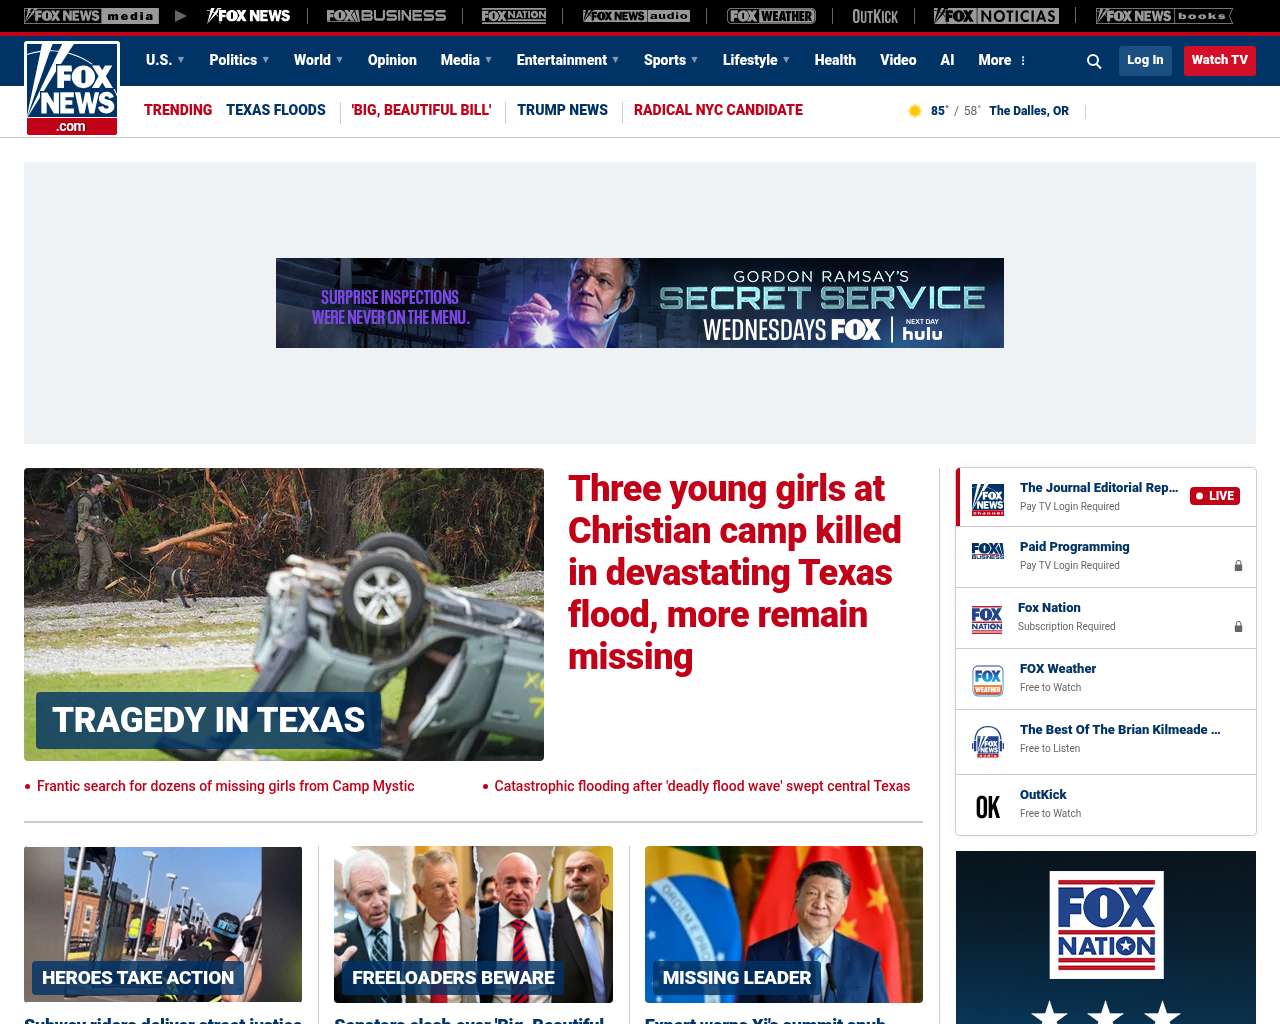Open Frantic search for missing girls link
This screenshot has width=1280, height=1024.
[x=225, y=786]
